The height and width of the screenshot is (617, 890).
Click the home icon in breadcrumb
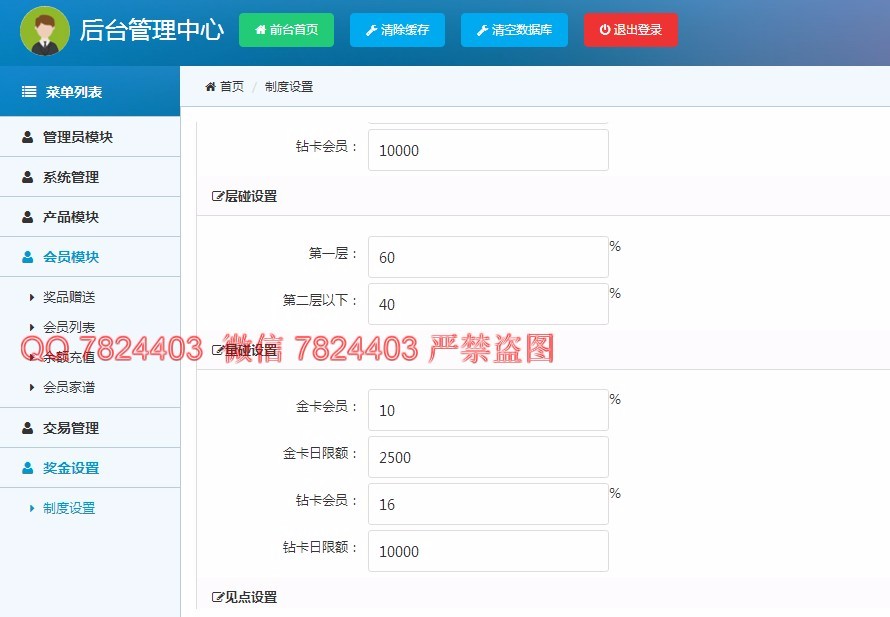[x=211, y=86]
